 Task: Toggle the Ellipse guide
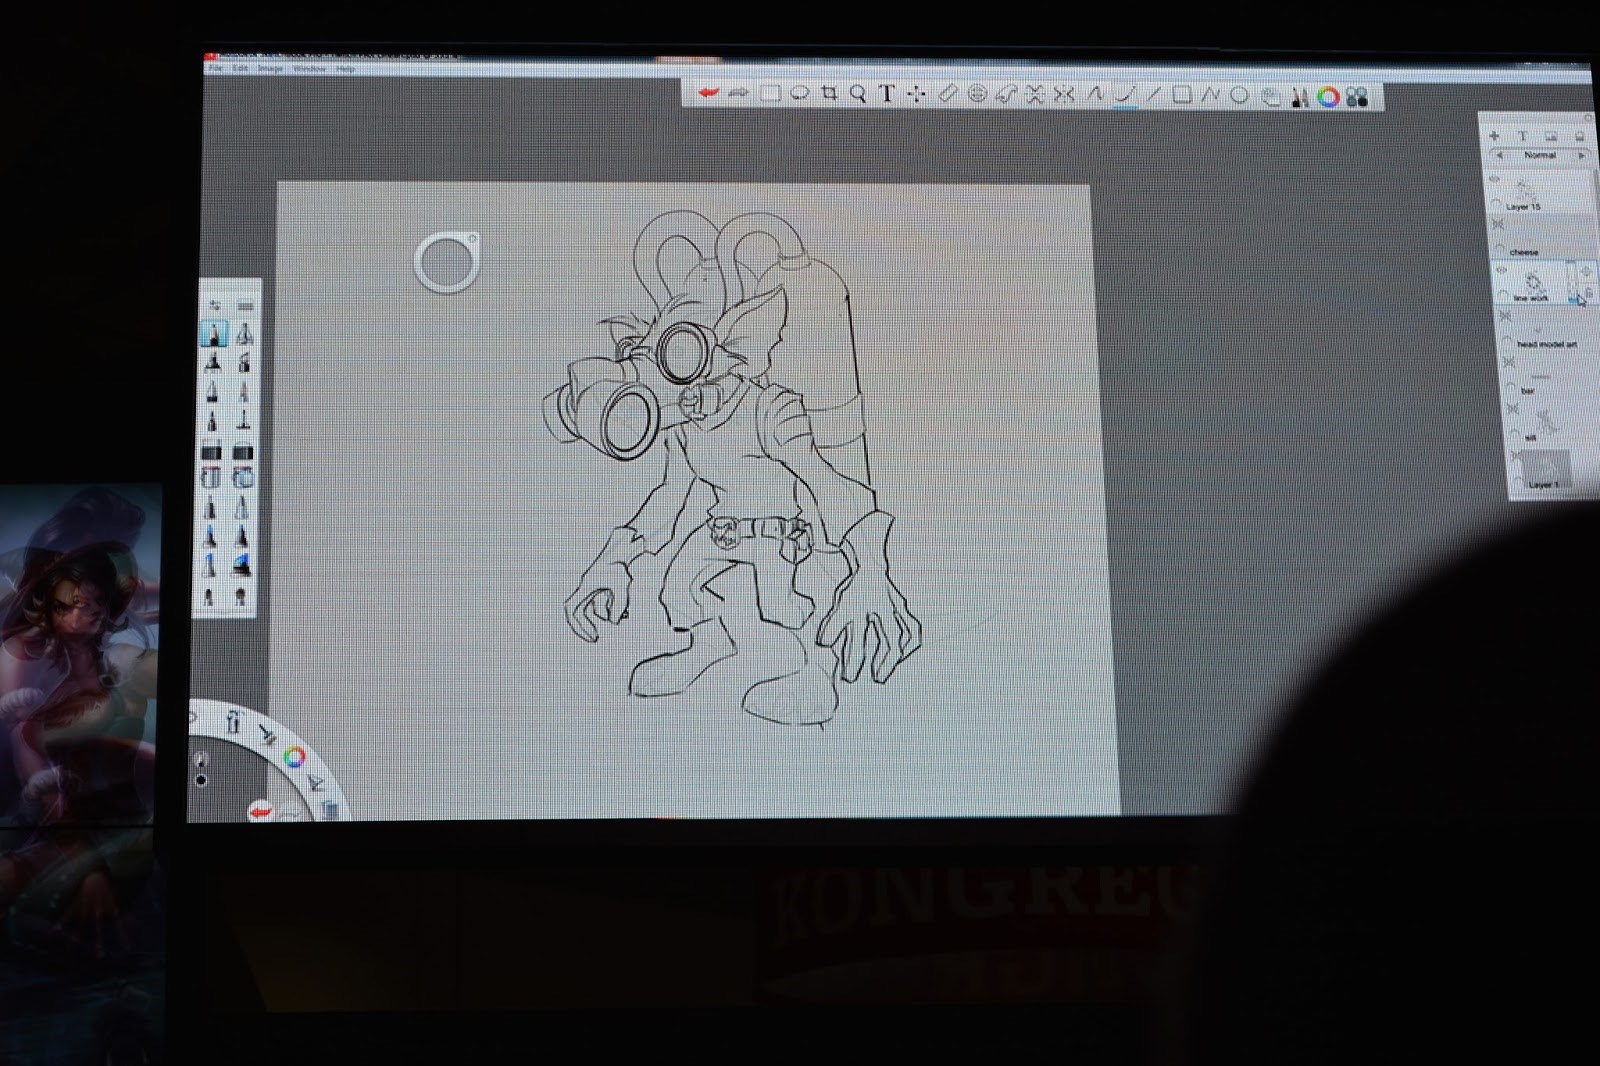tap(977, 94)
